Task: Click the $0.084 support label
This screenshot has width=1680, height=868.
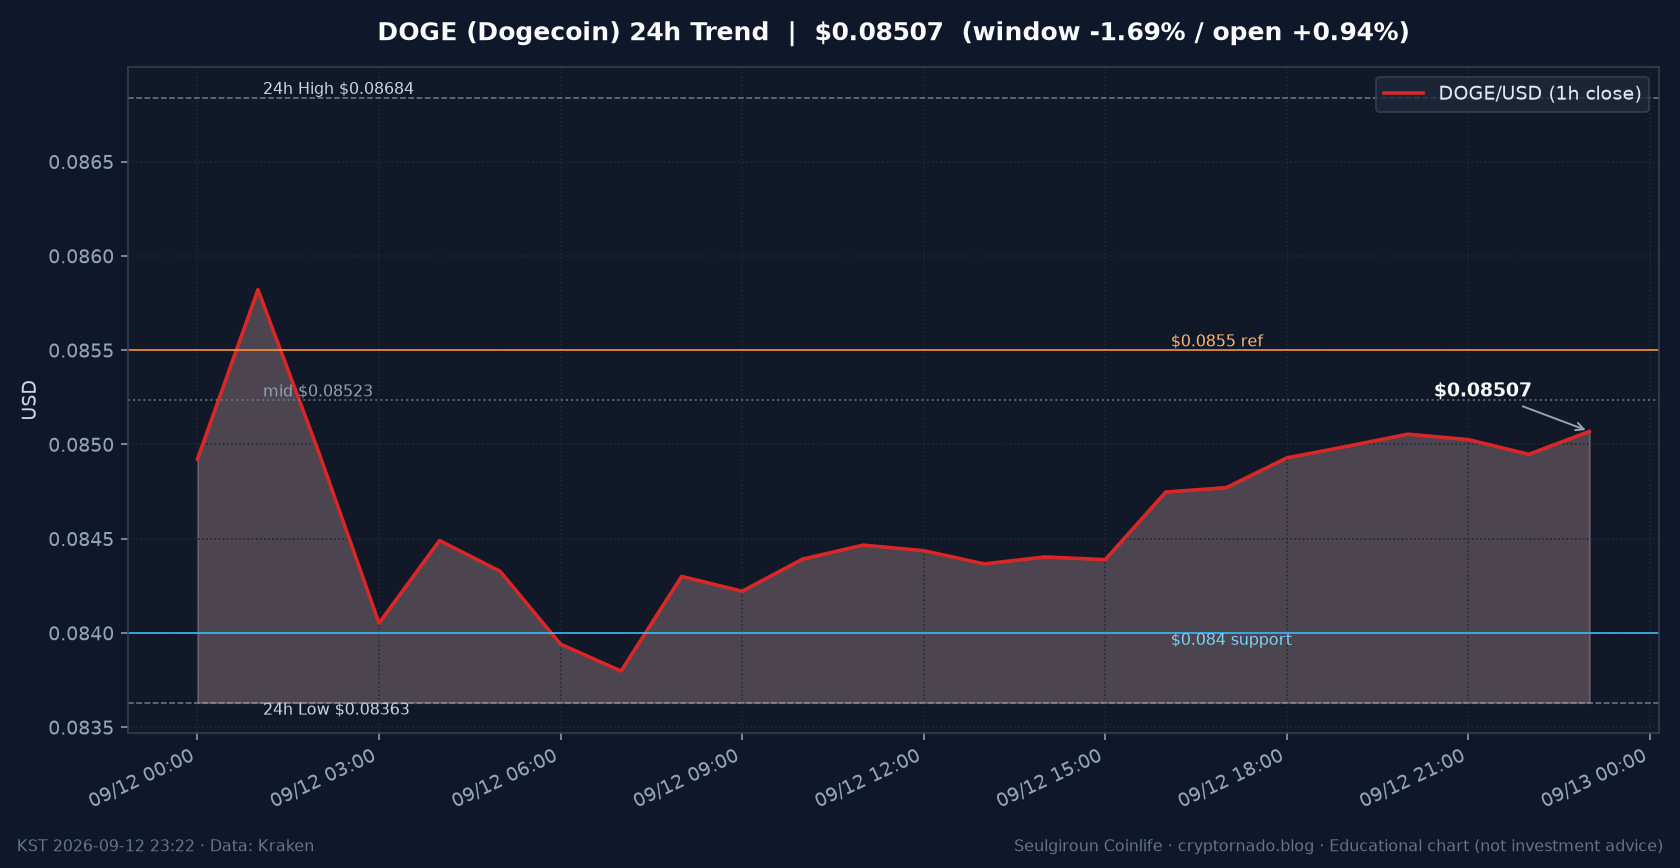Action: pyautogui.click(x=1231, y=640)
